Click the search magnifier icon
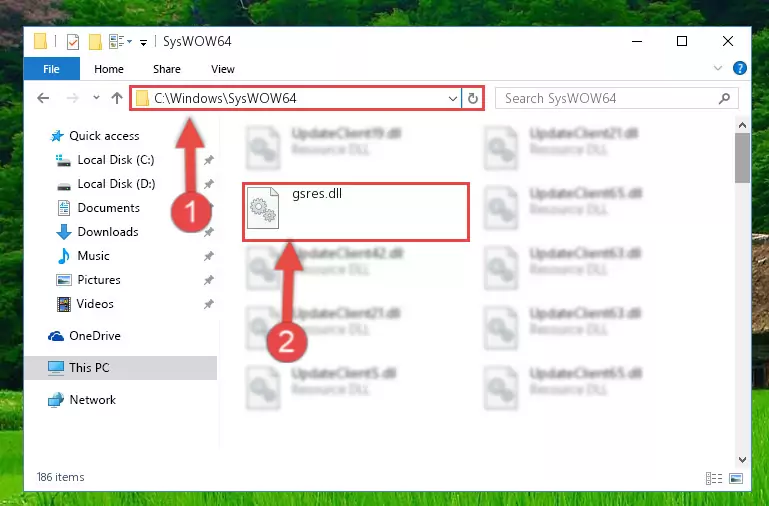Viewport: 769px width, 506px height. click(724, 99)
